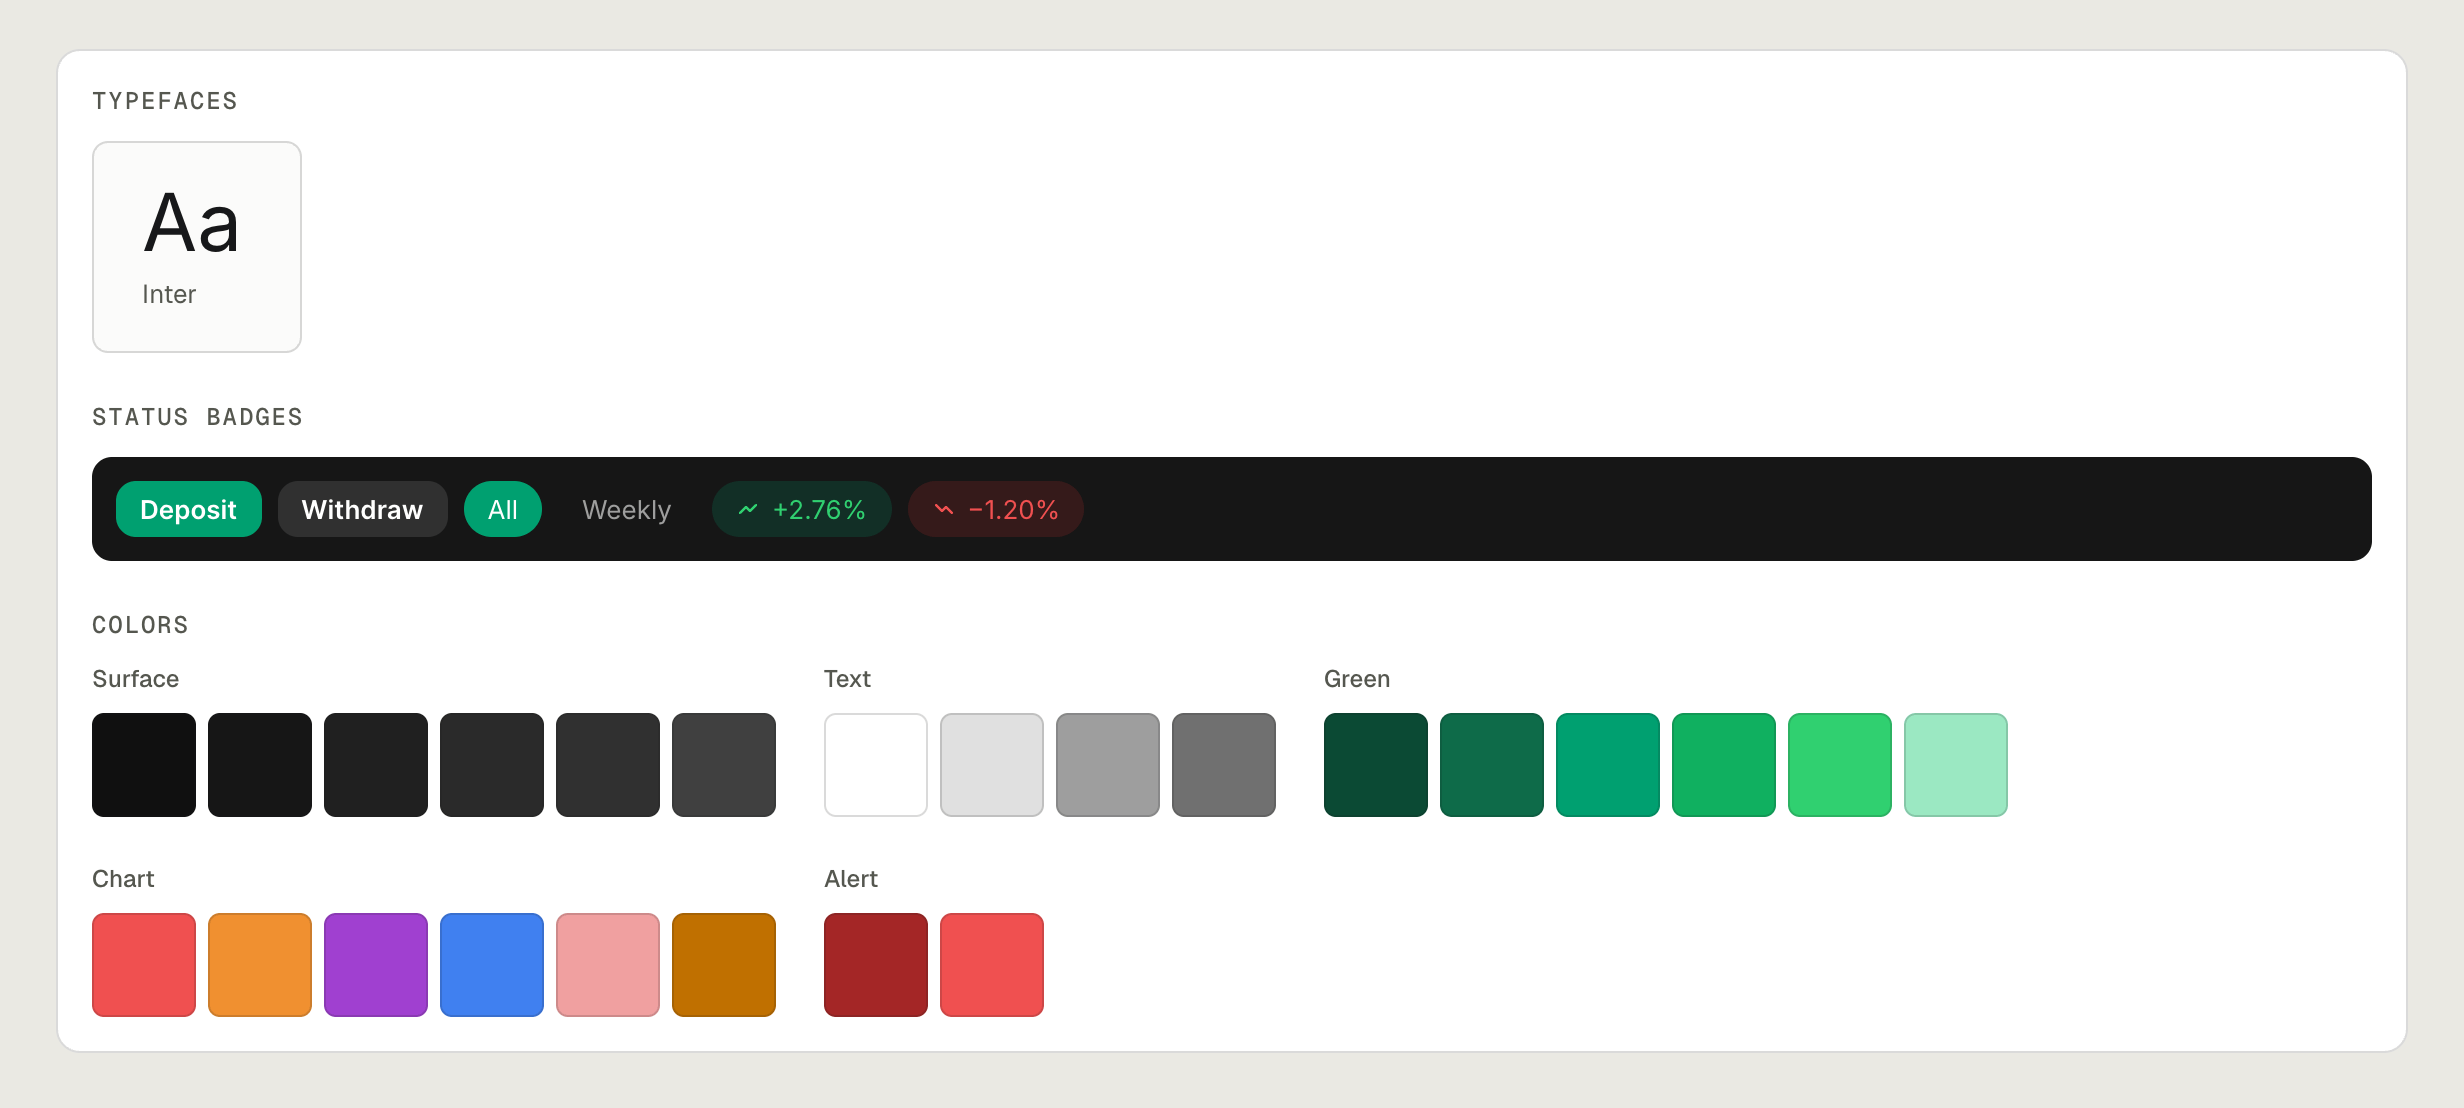This screenshot has height=1108, width=2464.
Task: Click the downward trend icon
Action: tap(944, 509)
